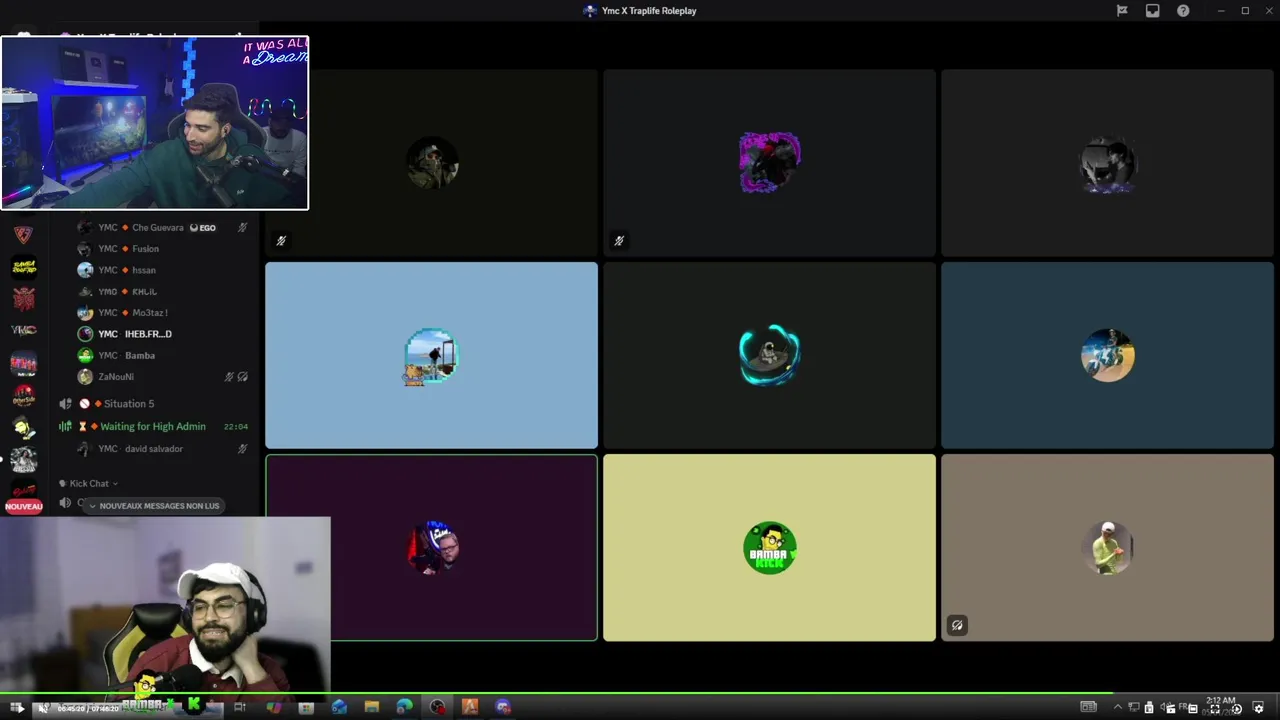1280x720 pixels.
Task: Open the YMC server icon
Action: tap(24, 330)
